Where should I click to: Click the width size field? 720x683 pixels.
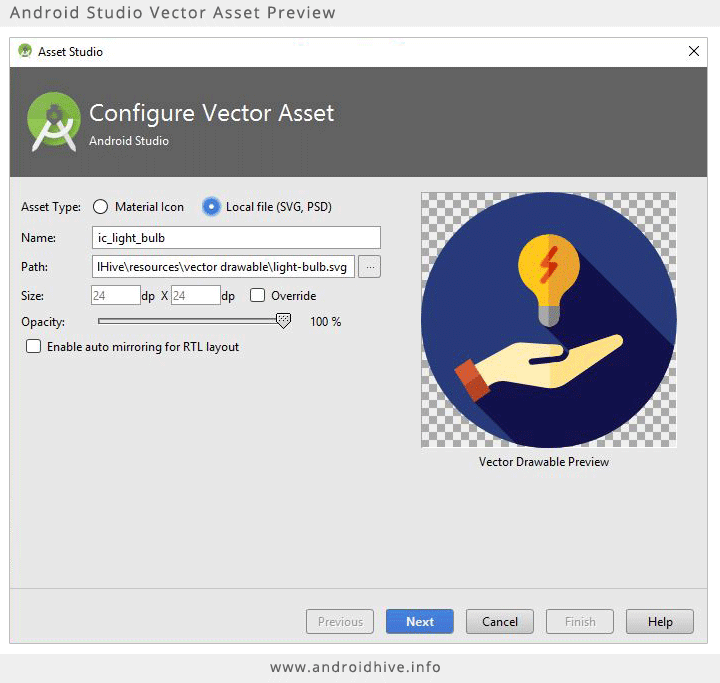pyautogui.click(x=115, y=295)
